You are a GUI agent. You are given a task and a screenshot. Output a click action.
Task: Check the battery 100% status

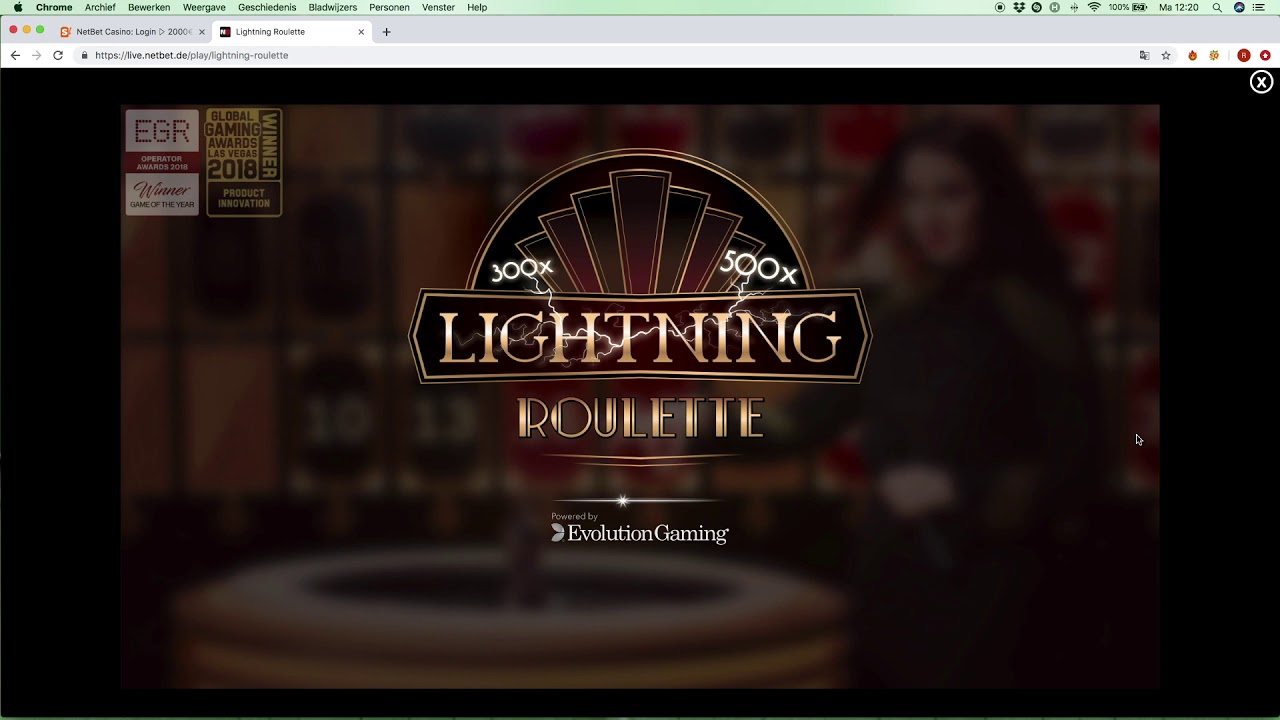[1127, 7]
